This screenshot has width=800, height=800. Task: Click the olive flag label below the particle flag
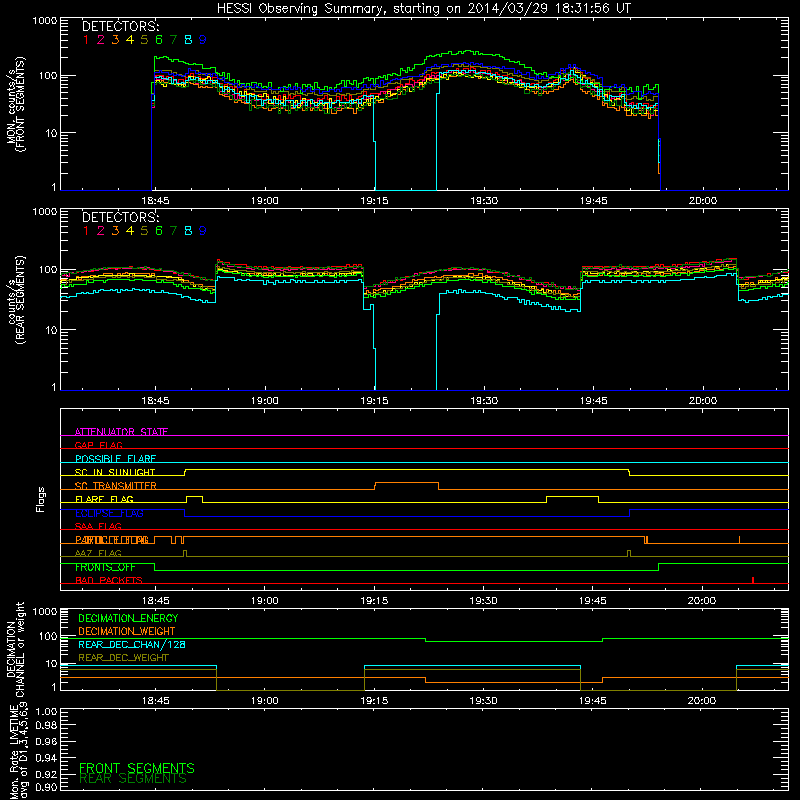tap(98, 553)
